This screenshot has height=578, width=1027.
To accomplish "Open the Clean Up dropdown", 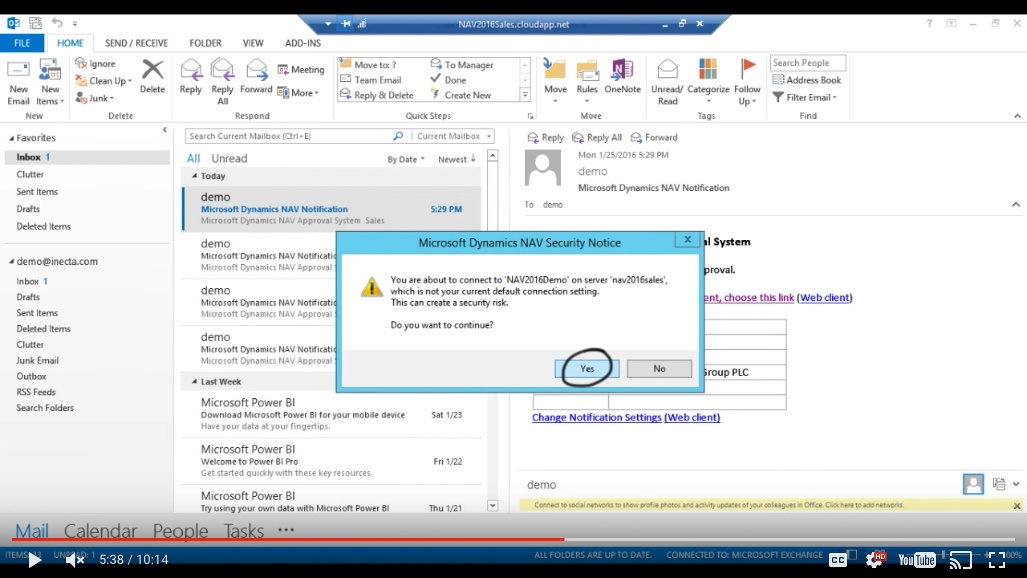I will 103,81.
